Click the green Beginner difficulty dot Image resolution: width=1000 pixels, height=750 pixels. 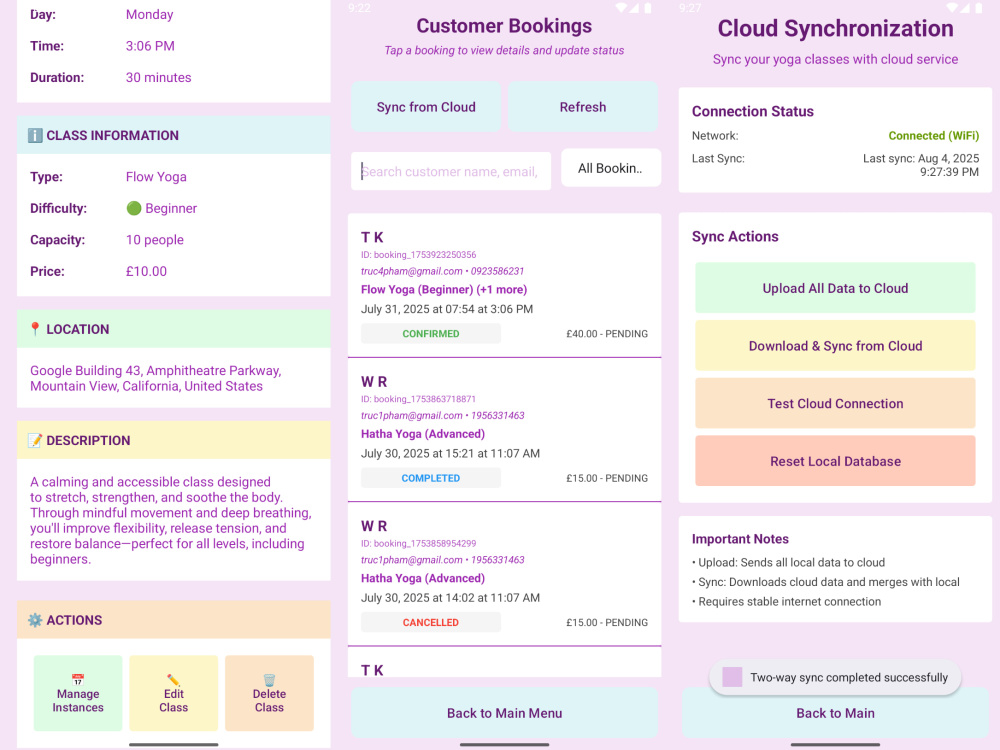coord(133,209)
